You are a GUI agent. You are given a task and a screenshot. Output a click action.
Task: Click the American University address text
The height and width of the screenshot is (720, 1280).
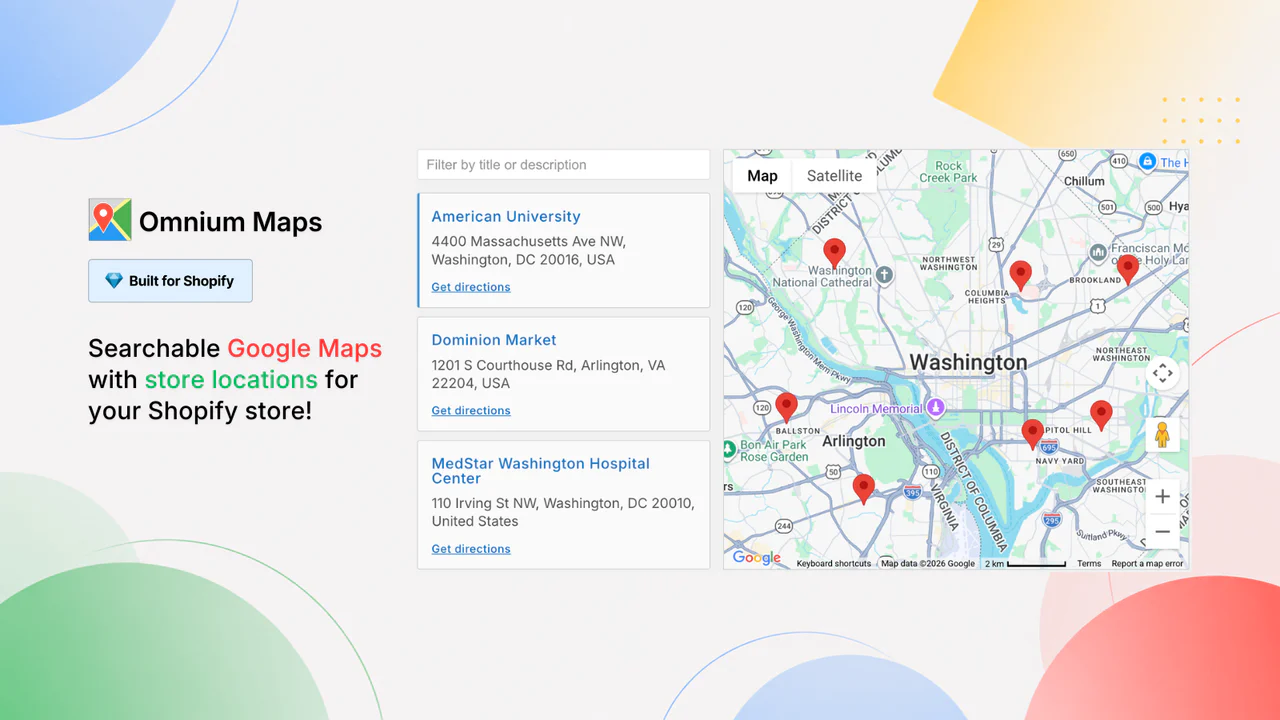point(527,251)
